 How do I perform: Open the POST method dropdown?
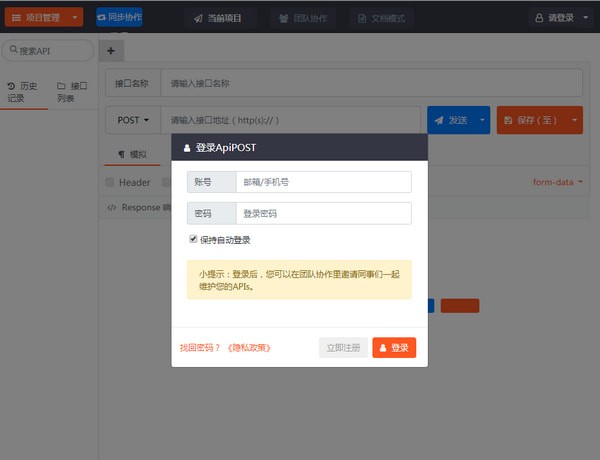133,120
